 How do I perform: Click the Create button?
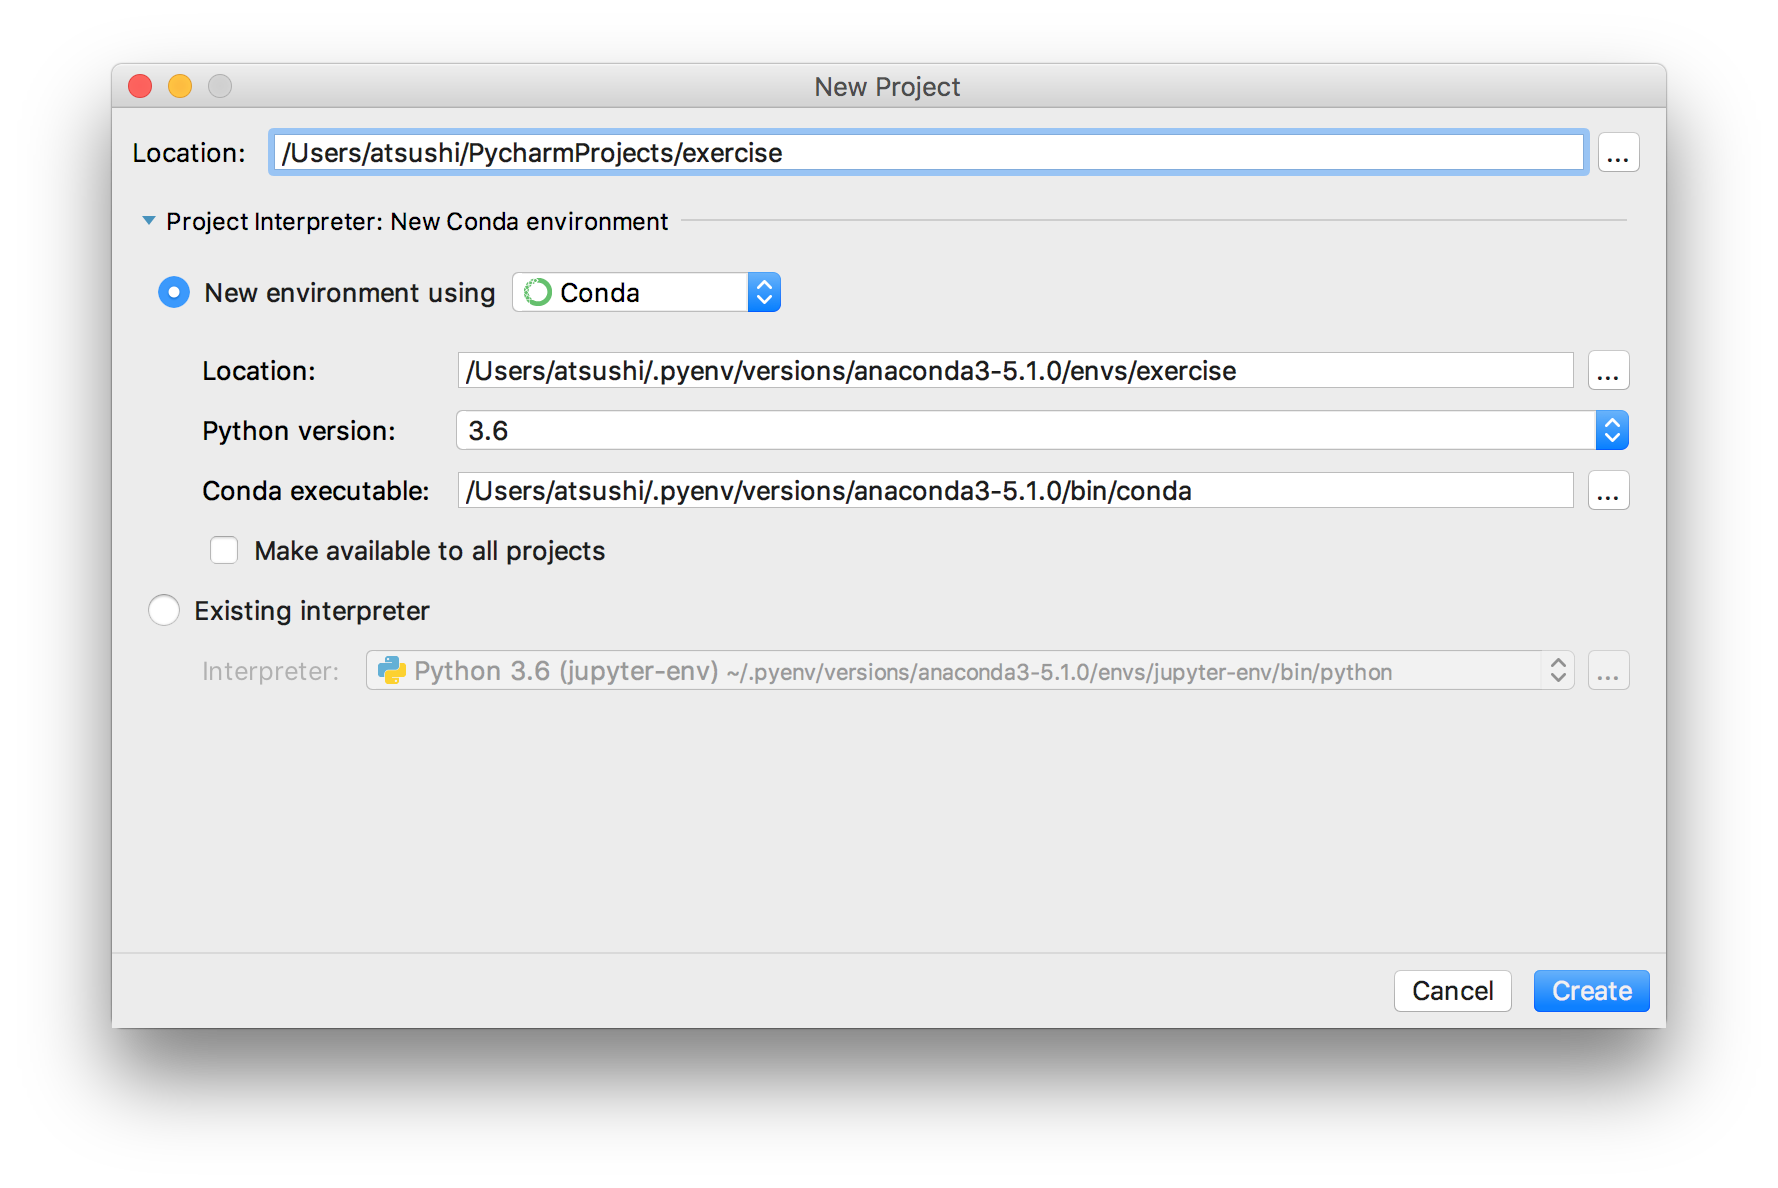coord(1591,991)
